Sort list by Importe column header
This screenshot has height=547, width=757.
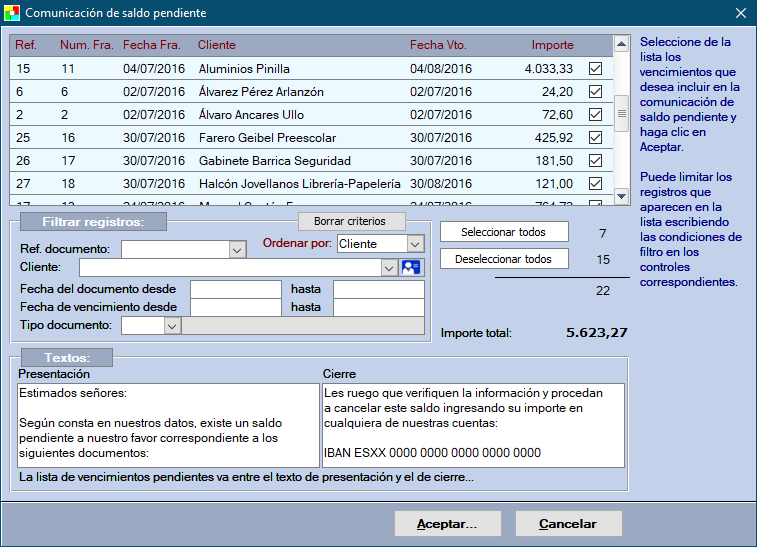point(552,45)
